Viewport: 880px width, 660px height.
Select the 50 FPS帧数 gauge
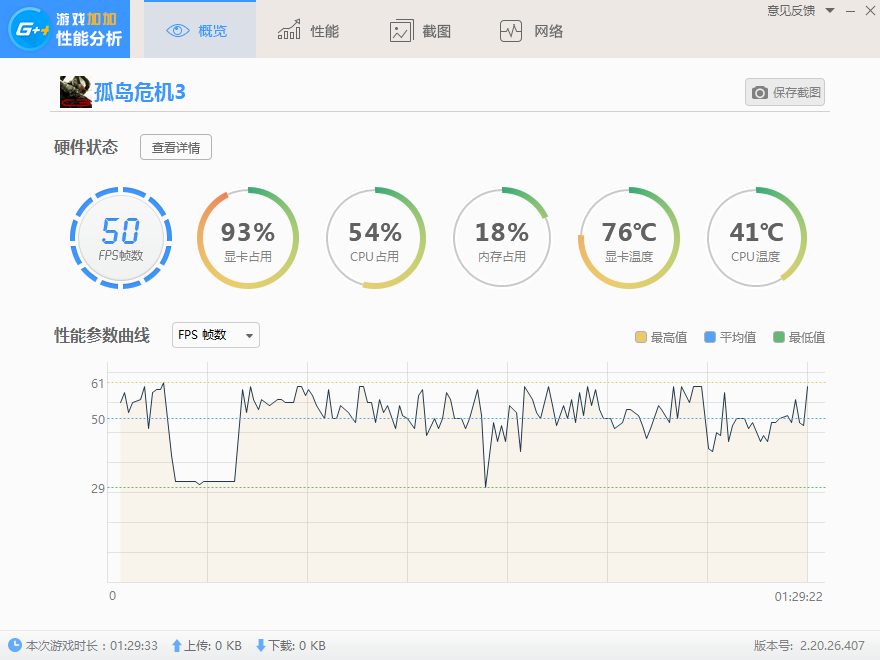coord(121,238)
